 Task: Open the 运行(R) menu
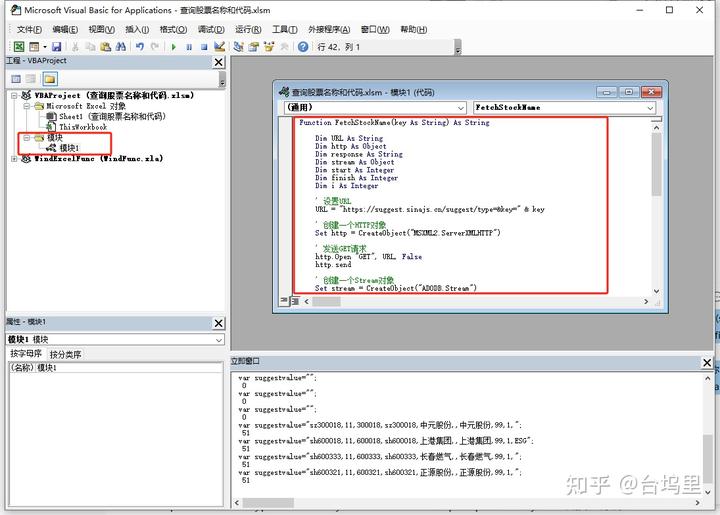coord(248,29)
